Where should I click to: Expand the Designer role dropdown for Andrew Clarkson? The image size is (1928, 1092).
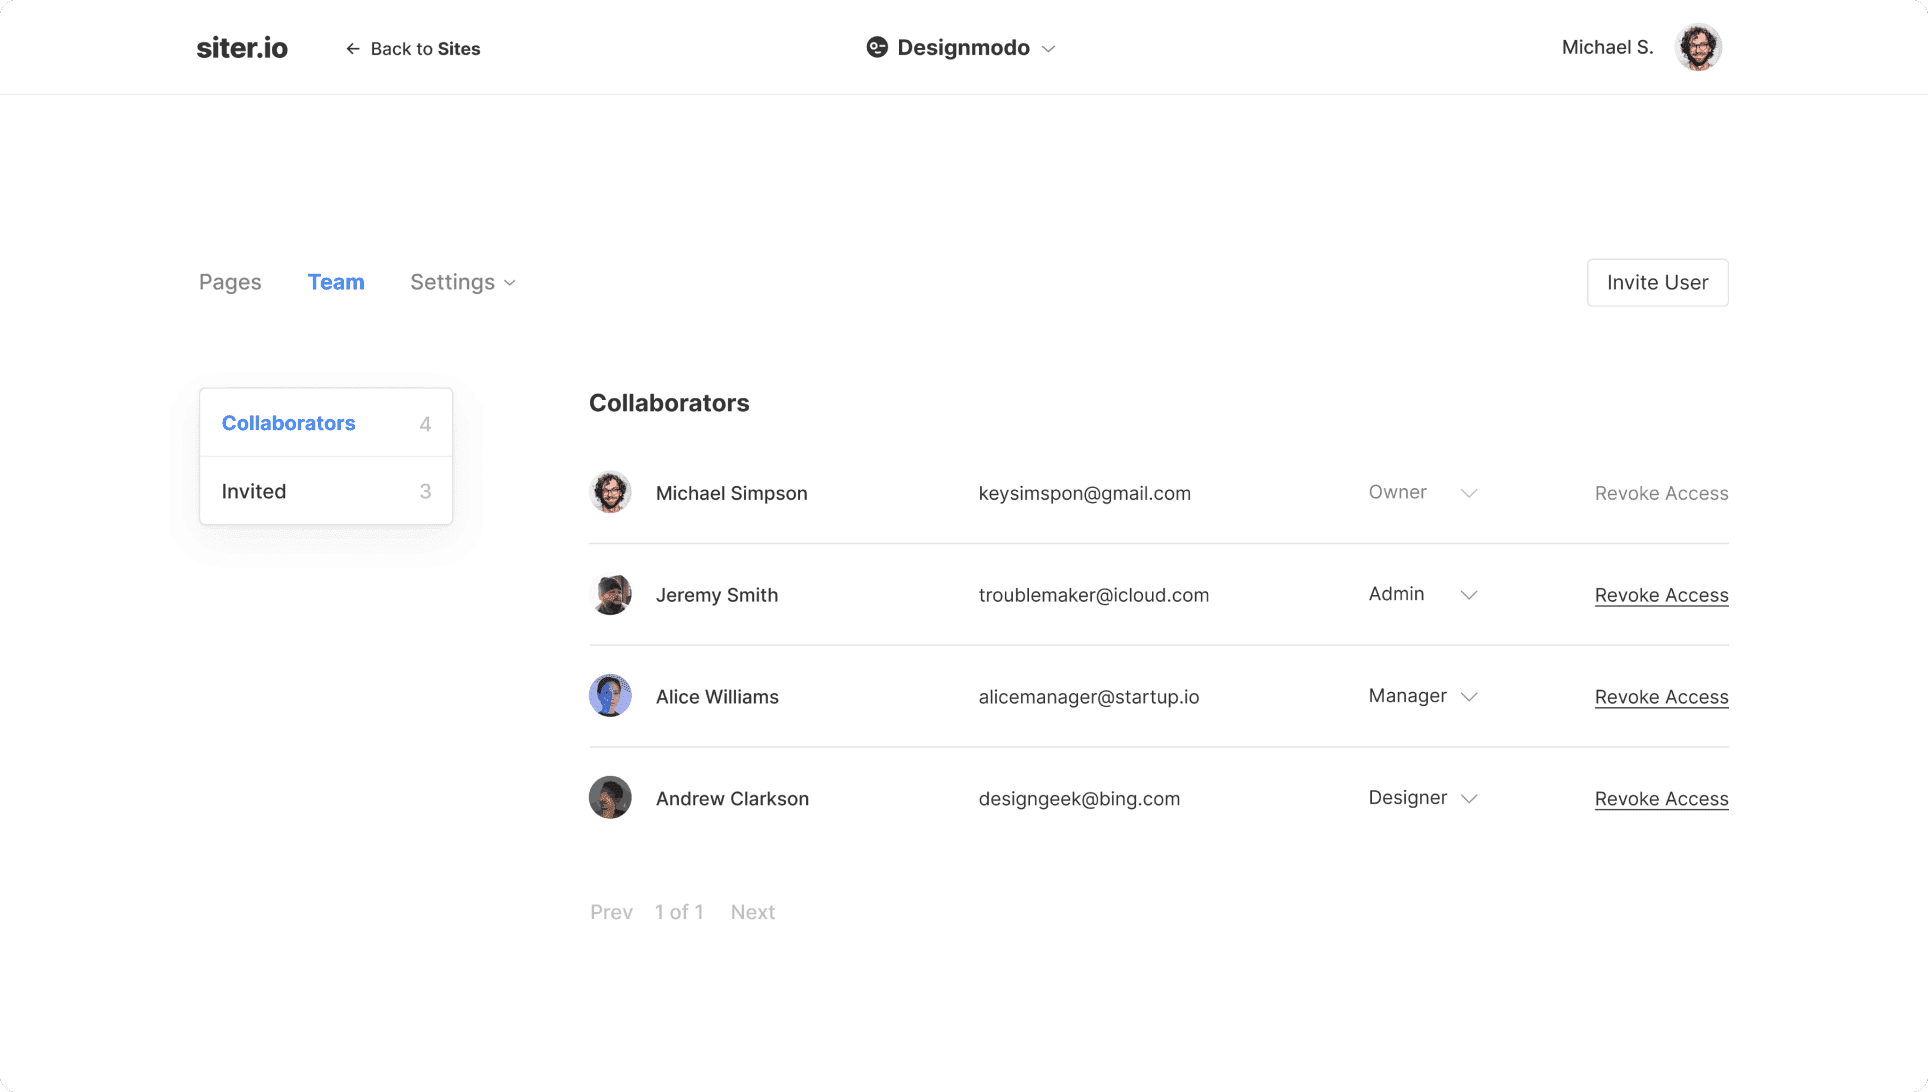(1468, 799)
